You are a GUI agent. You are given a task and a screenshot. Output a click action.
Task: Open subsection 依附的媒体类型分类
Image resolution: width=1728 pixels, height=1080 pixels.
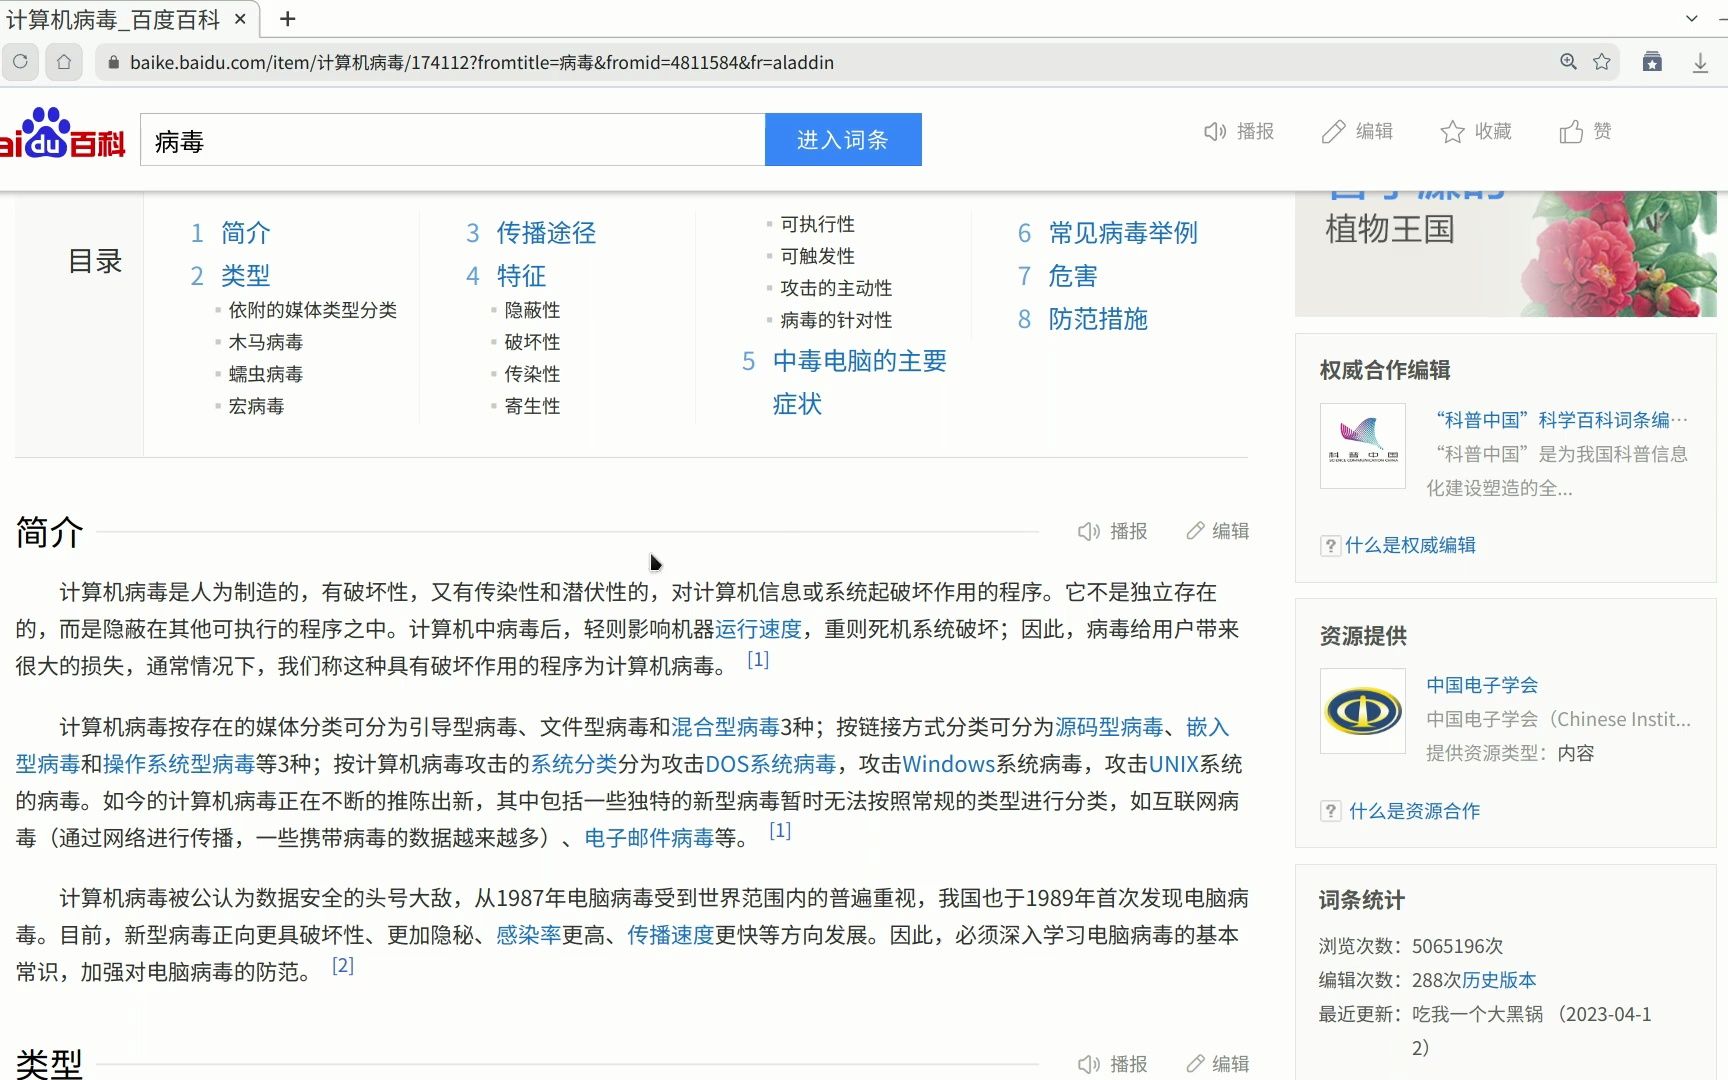coord(313,310)
